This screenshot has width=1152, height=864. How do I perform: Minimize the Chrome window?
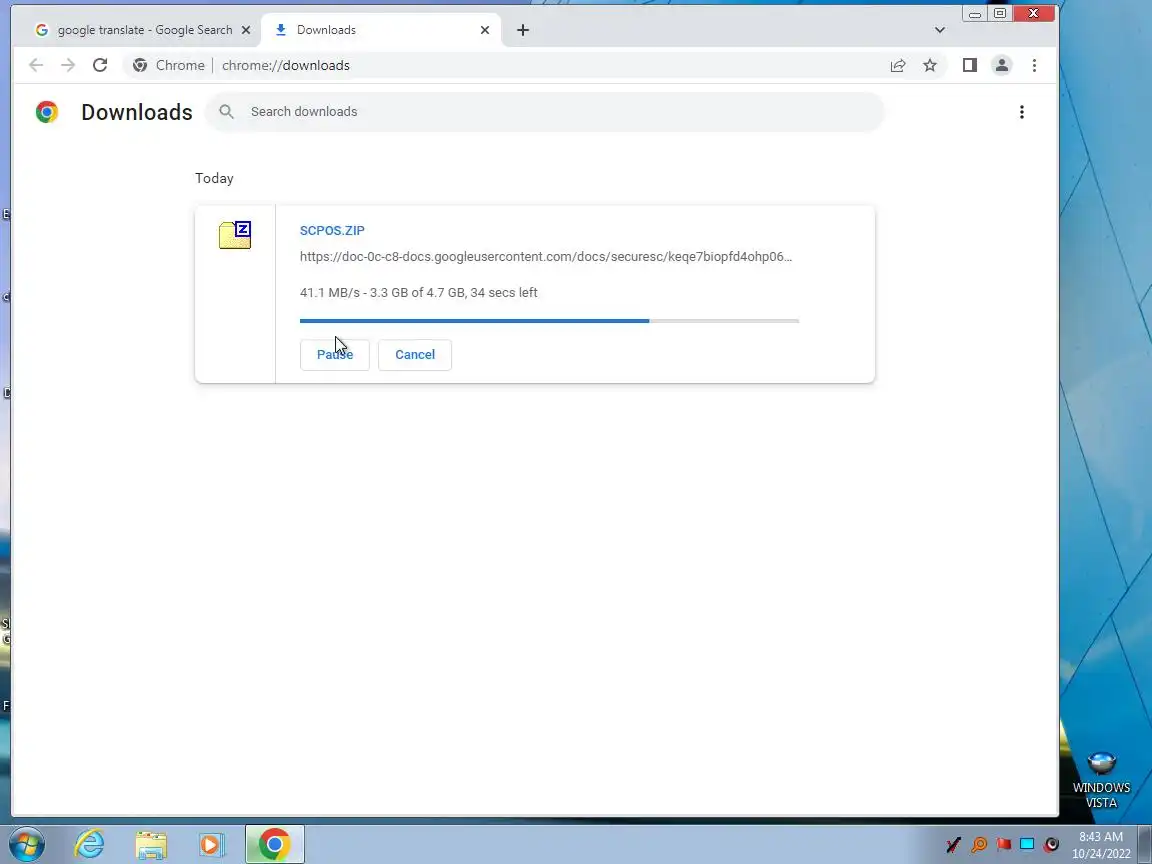tap(975, 13)
